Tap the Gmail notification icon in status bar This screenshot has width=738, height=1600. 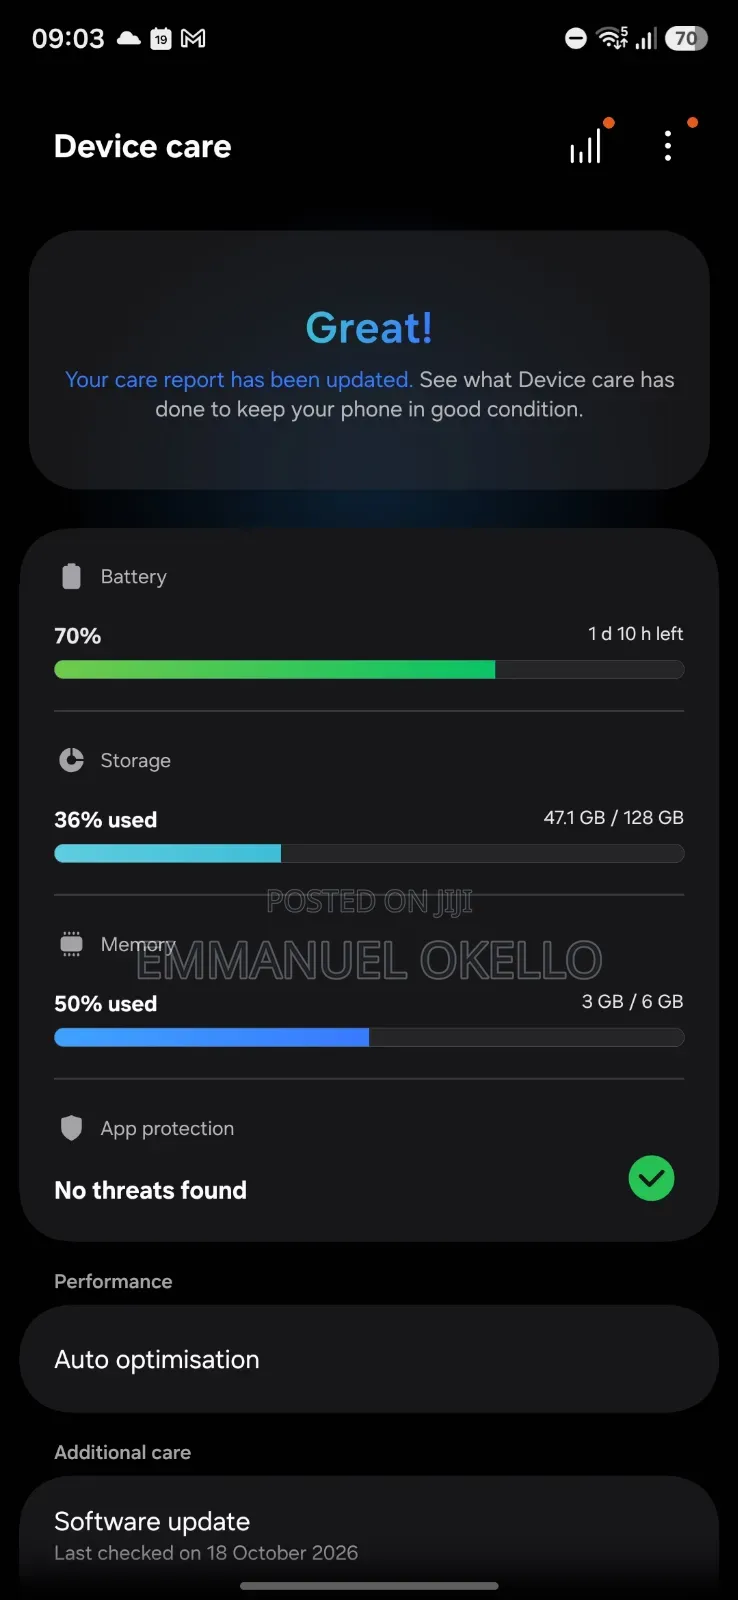click(x=193, y=38)
